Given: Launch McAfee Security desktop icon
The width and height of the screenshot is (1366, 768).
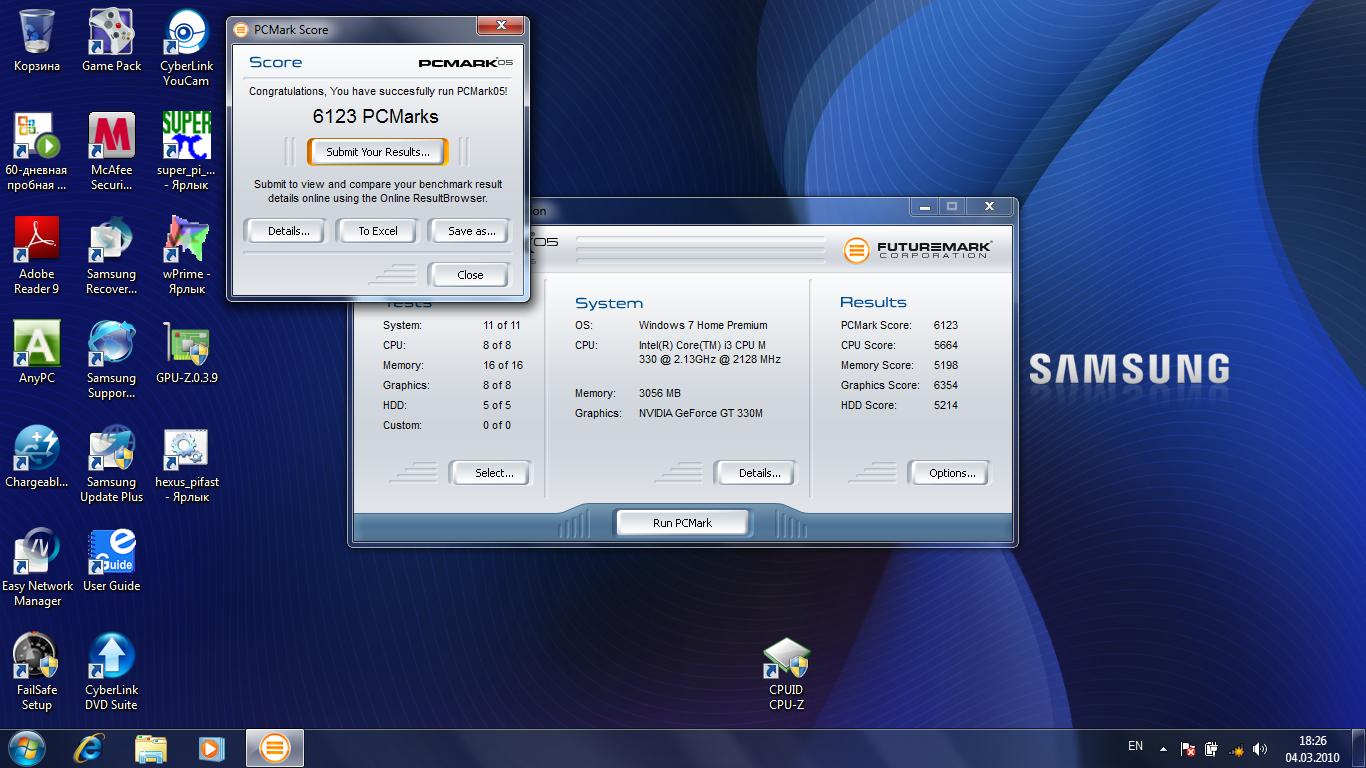Looking at the screenshot, I should (111, 151).
